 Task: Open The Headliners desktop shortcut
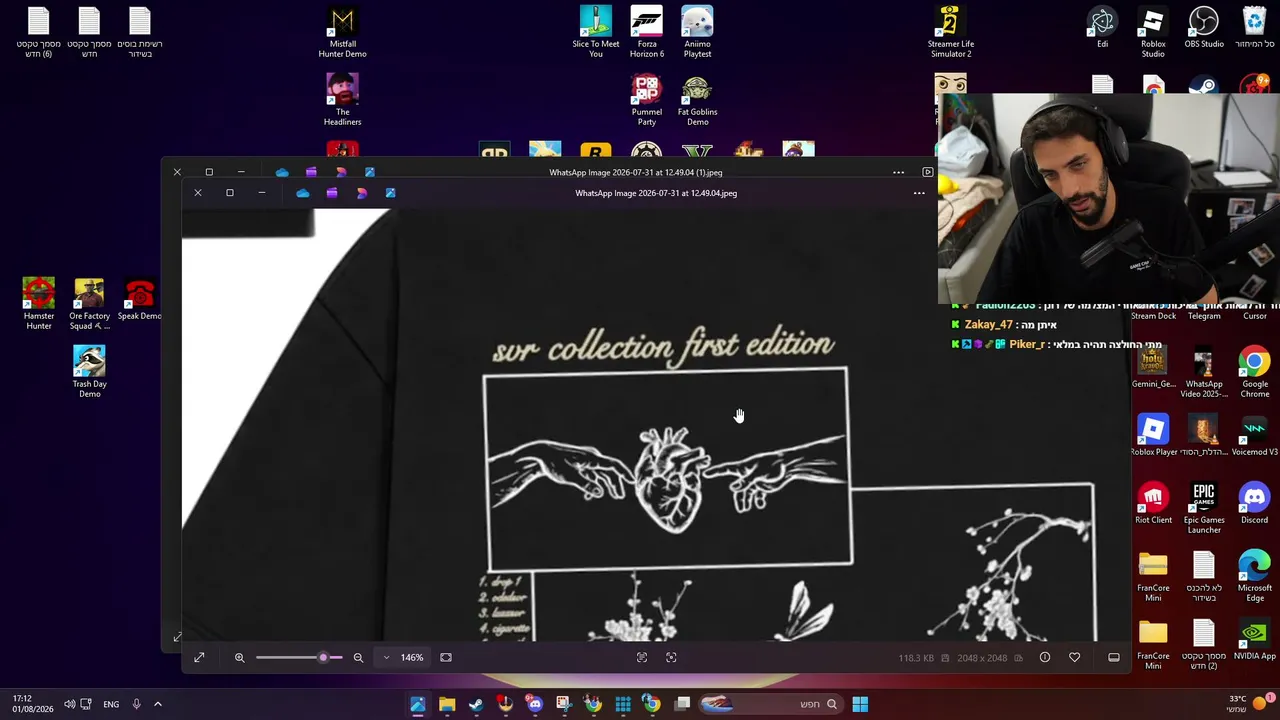tap(342, 101)
